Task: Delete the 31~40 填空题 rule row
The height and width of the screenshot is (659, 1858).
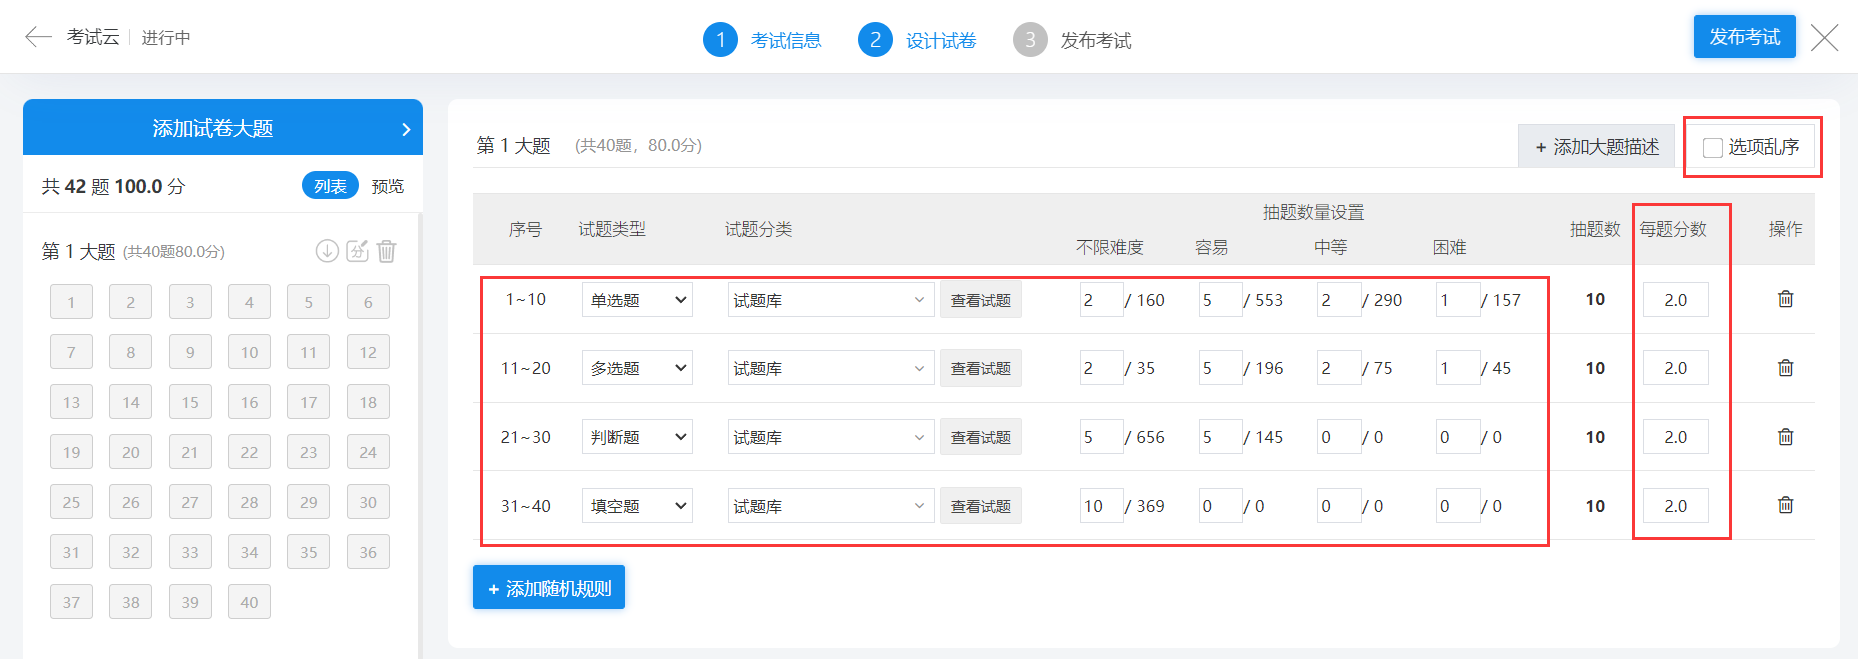Action: 1785,505
